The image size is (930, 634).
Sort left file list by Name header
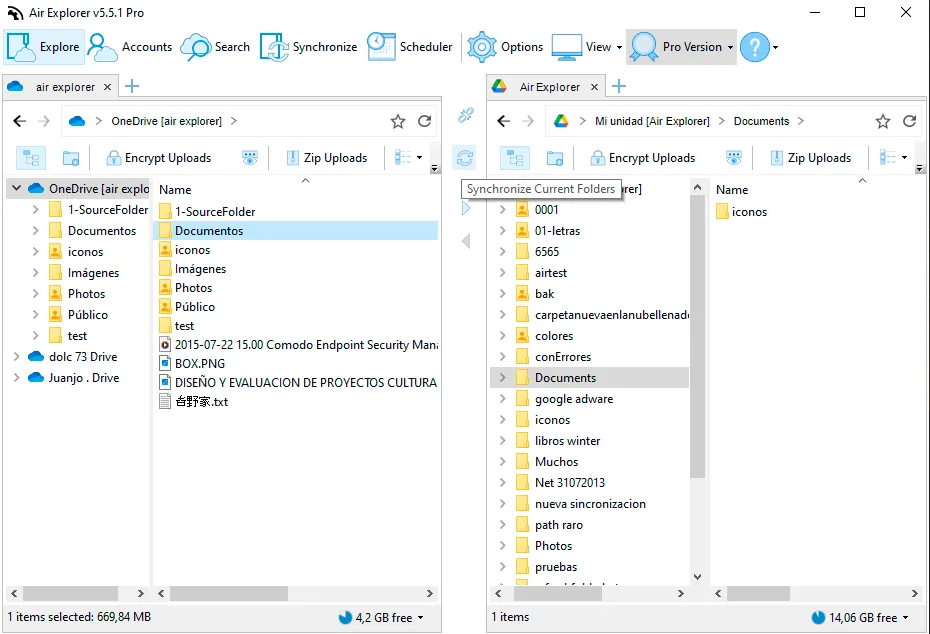click(175, 190)
